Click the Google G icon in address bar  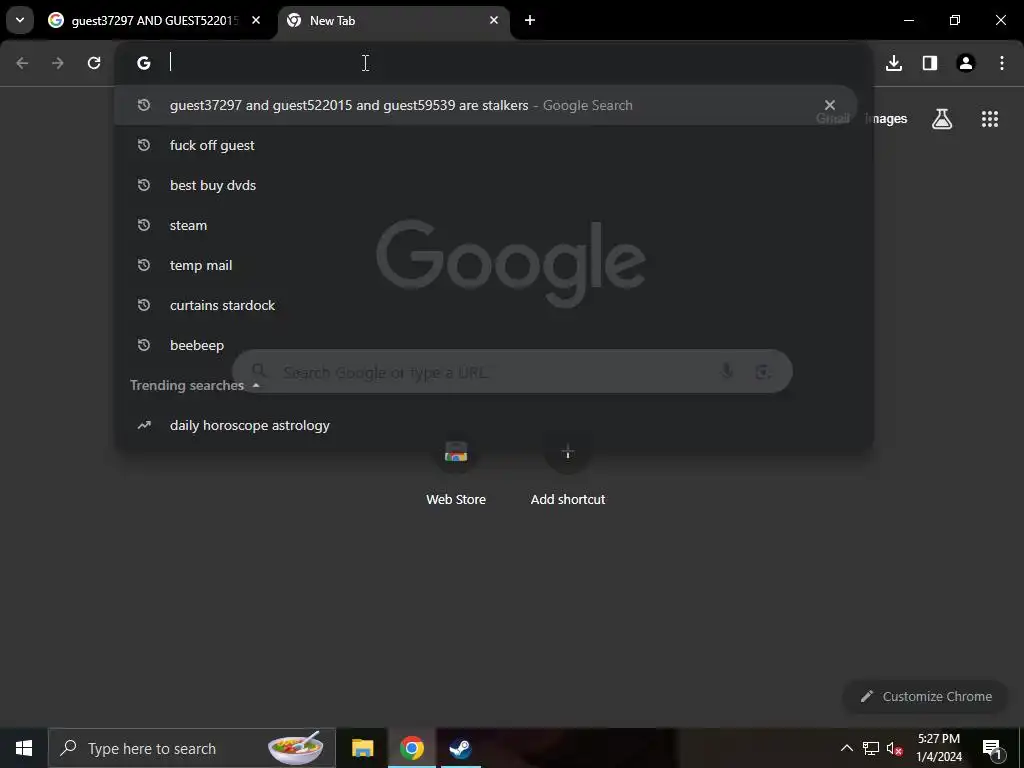[144, 63]
